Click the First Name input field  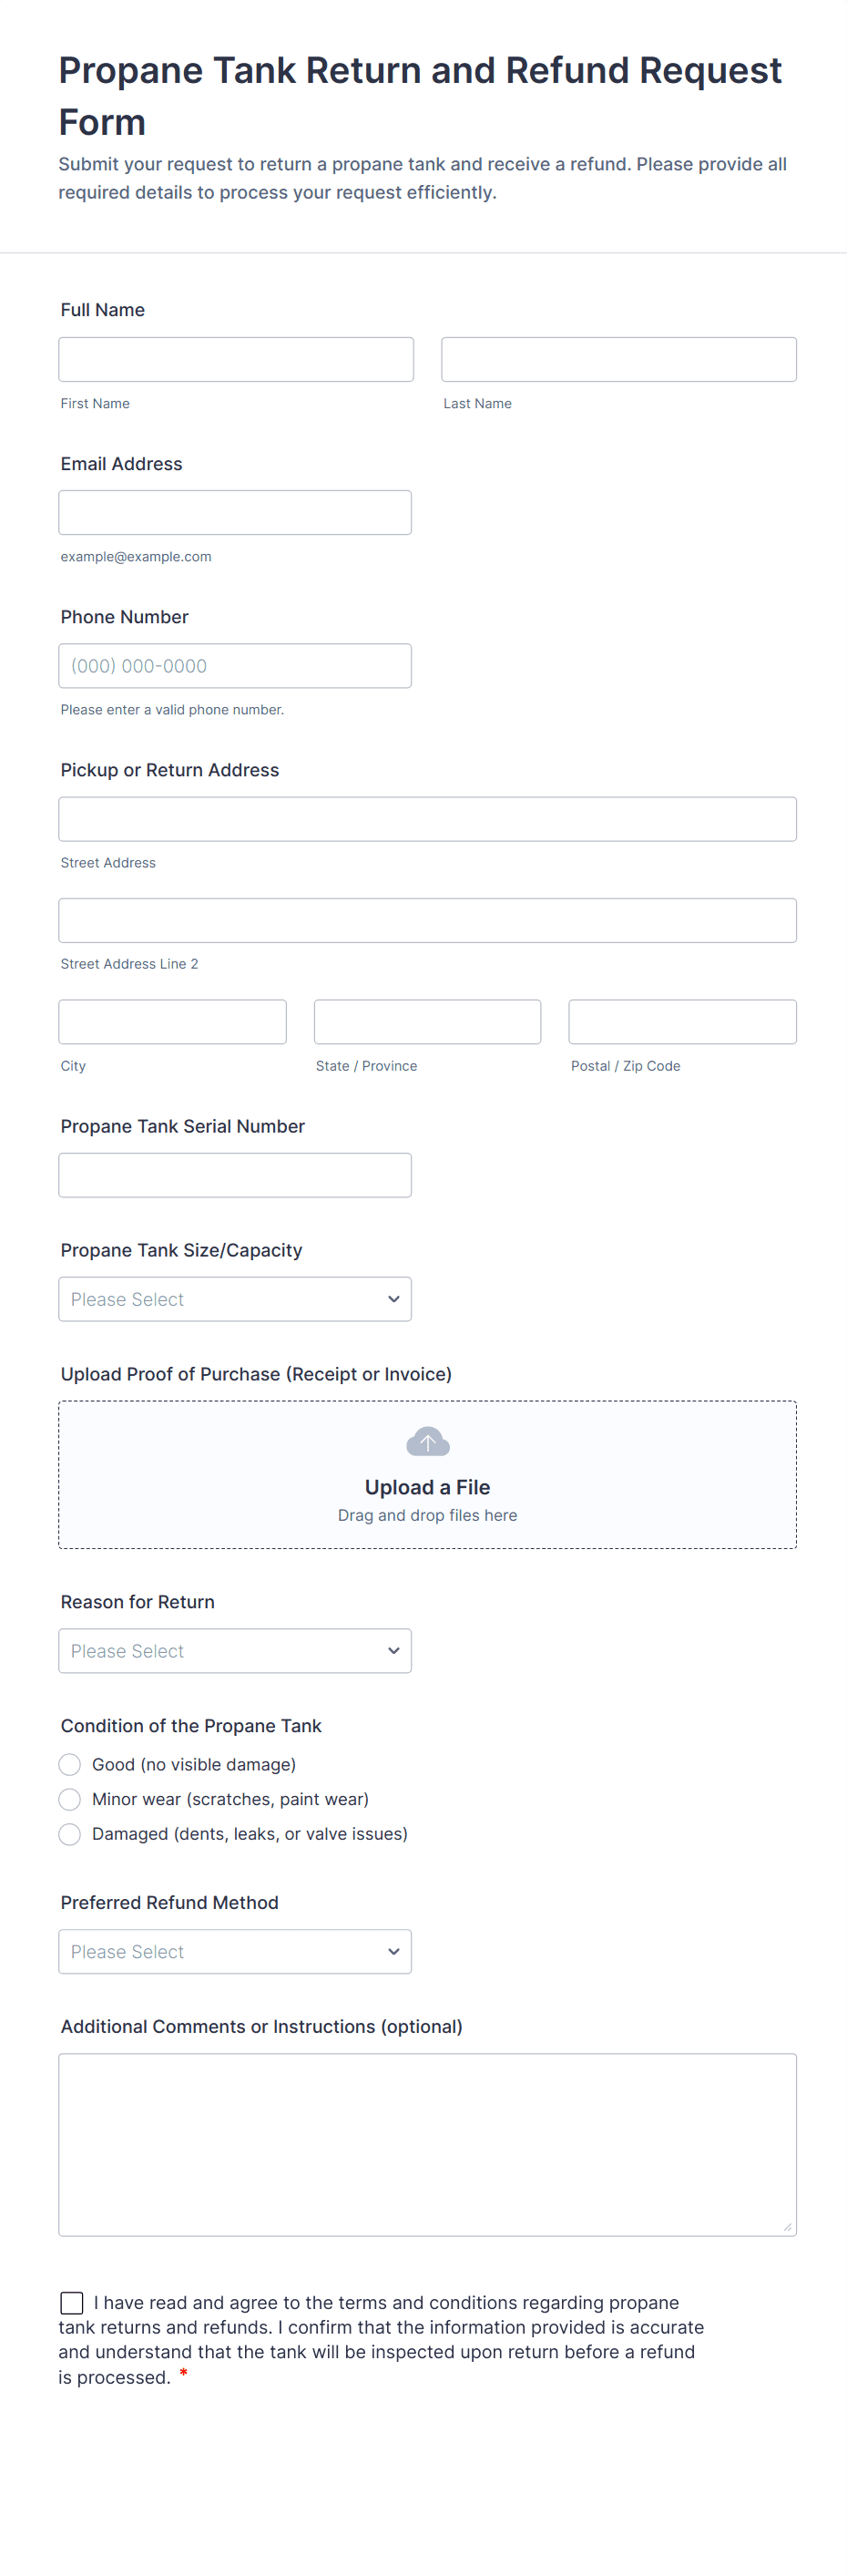click(236, 359)
